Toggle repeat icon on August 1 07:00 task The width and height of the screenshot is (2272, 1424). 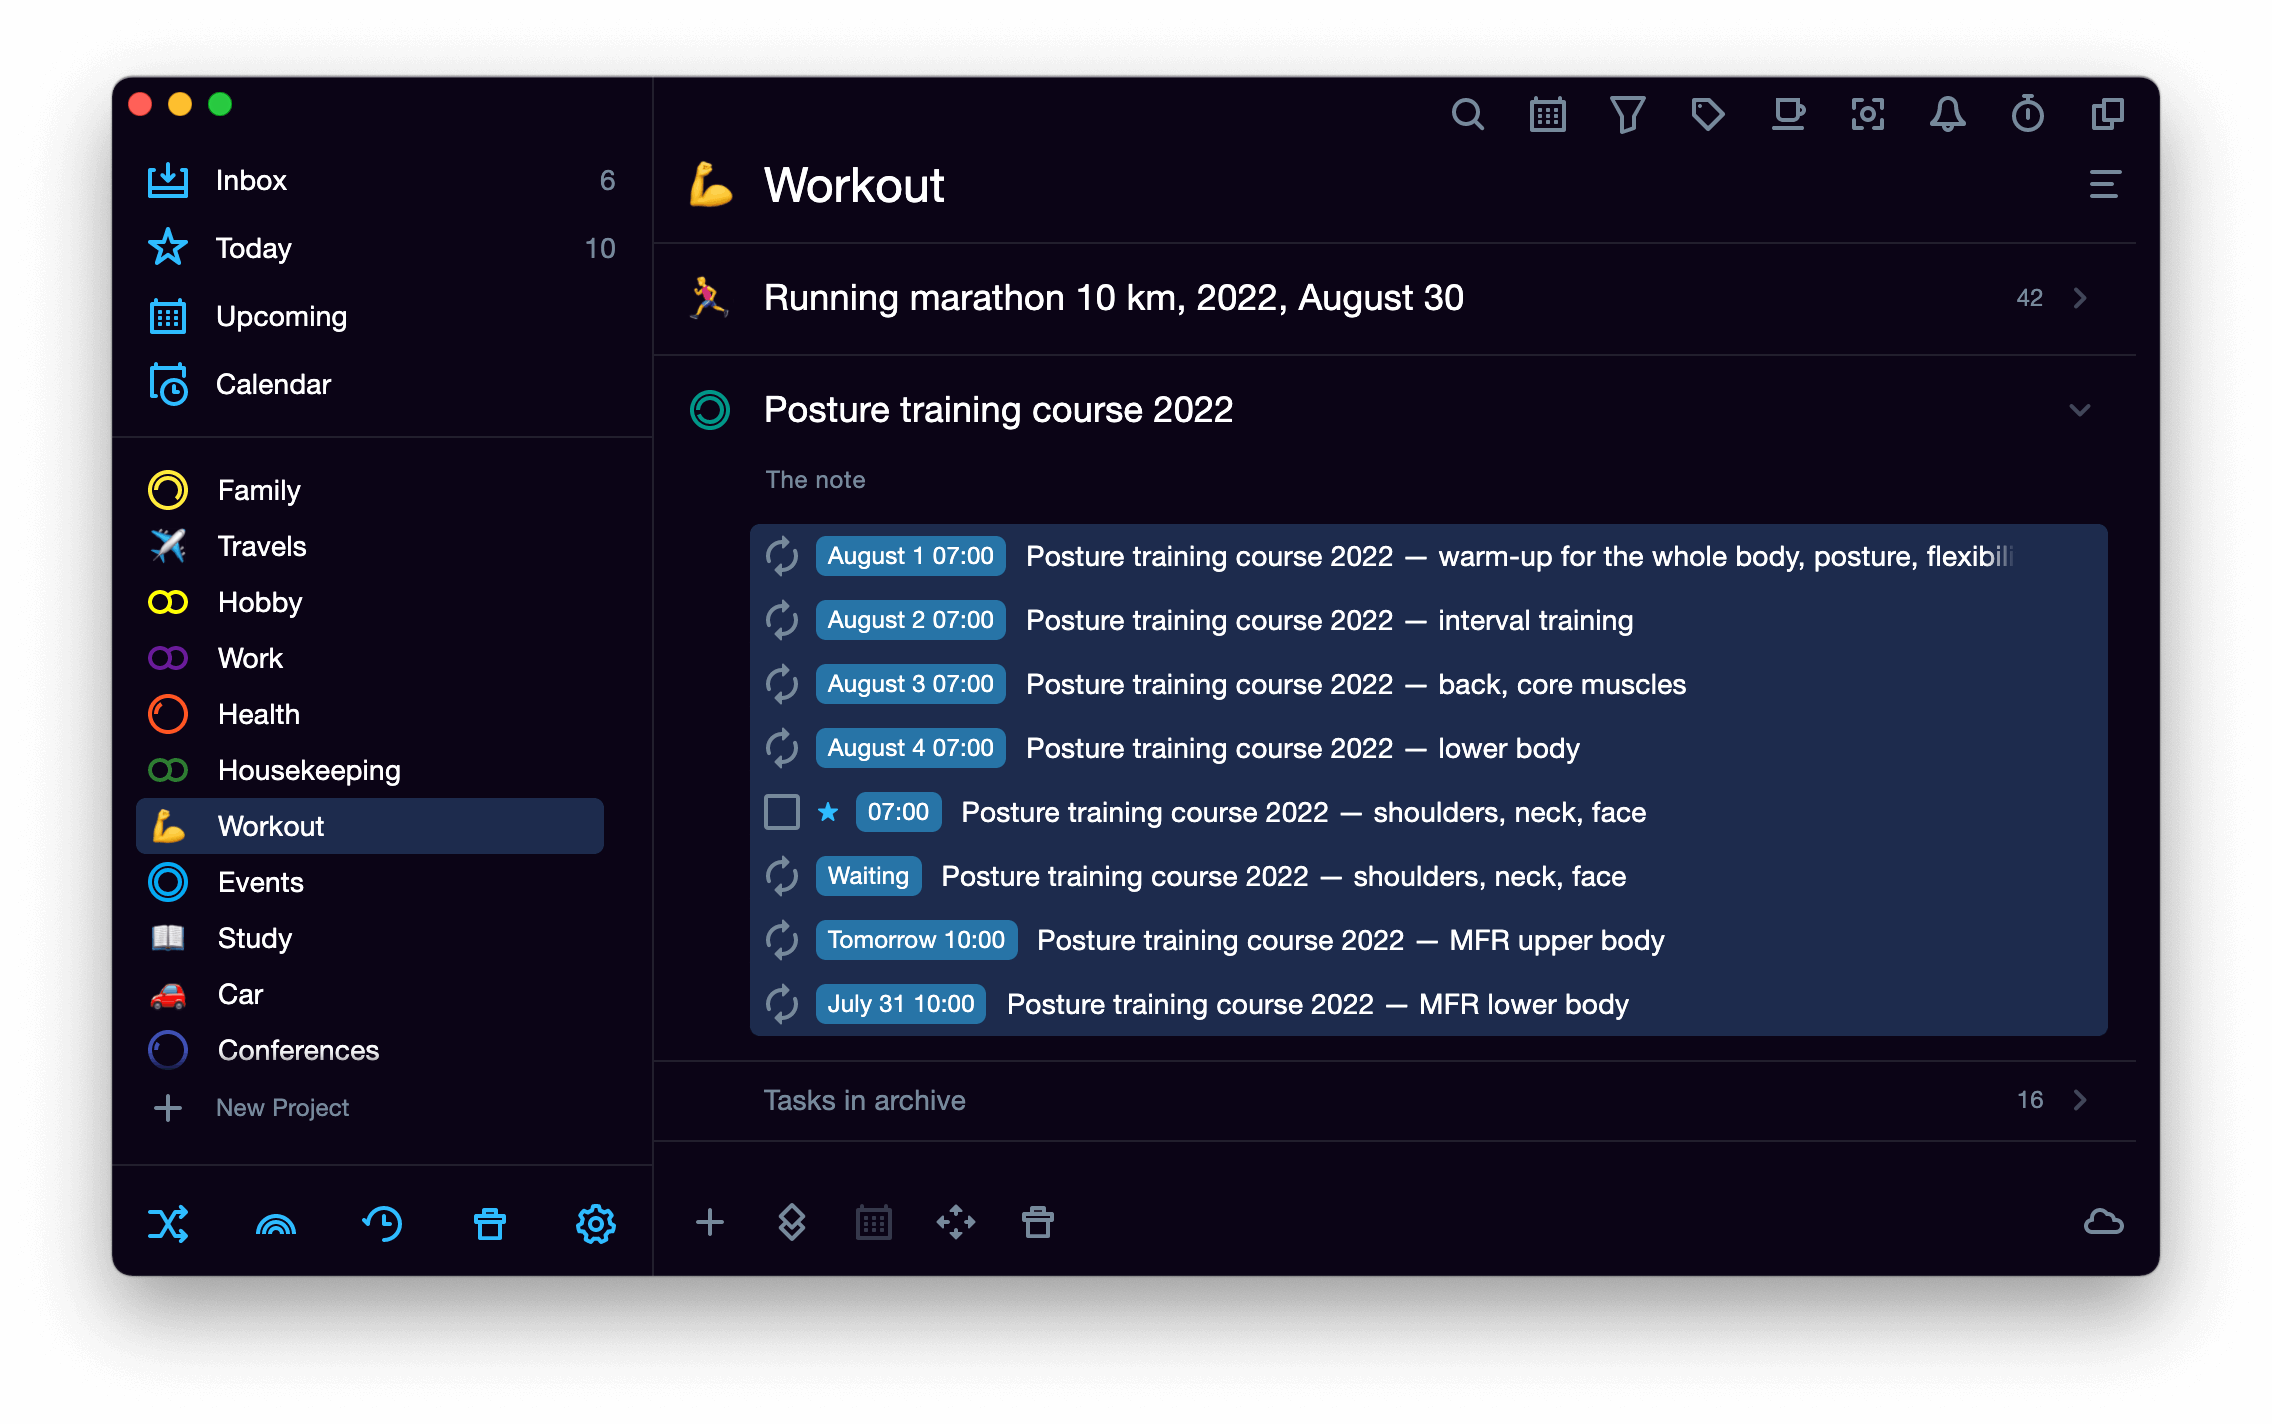coord(782,556)
